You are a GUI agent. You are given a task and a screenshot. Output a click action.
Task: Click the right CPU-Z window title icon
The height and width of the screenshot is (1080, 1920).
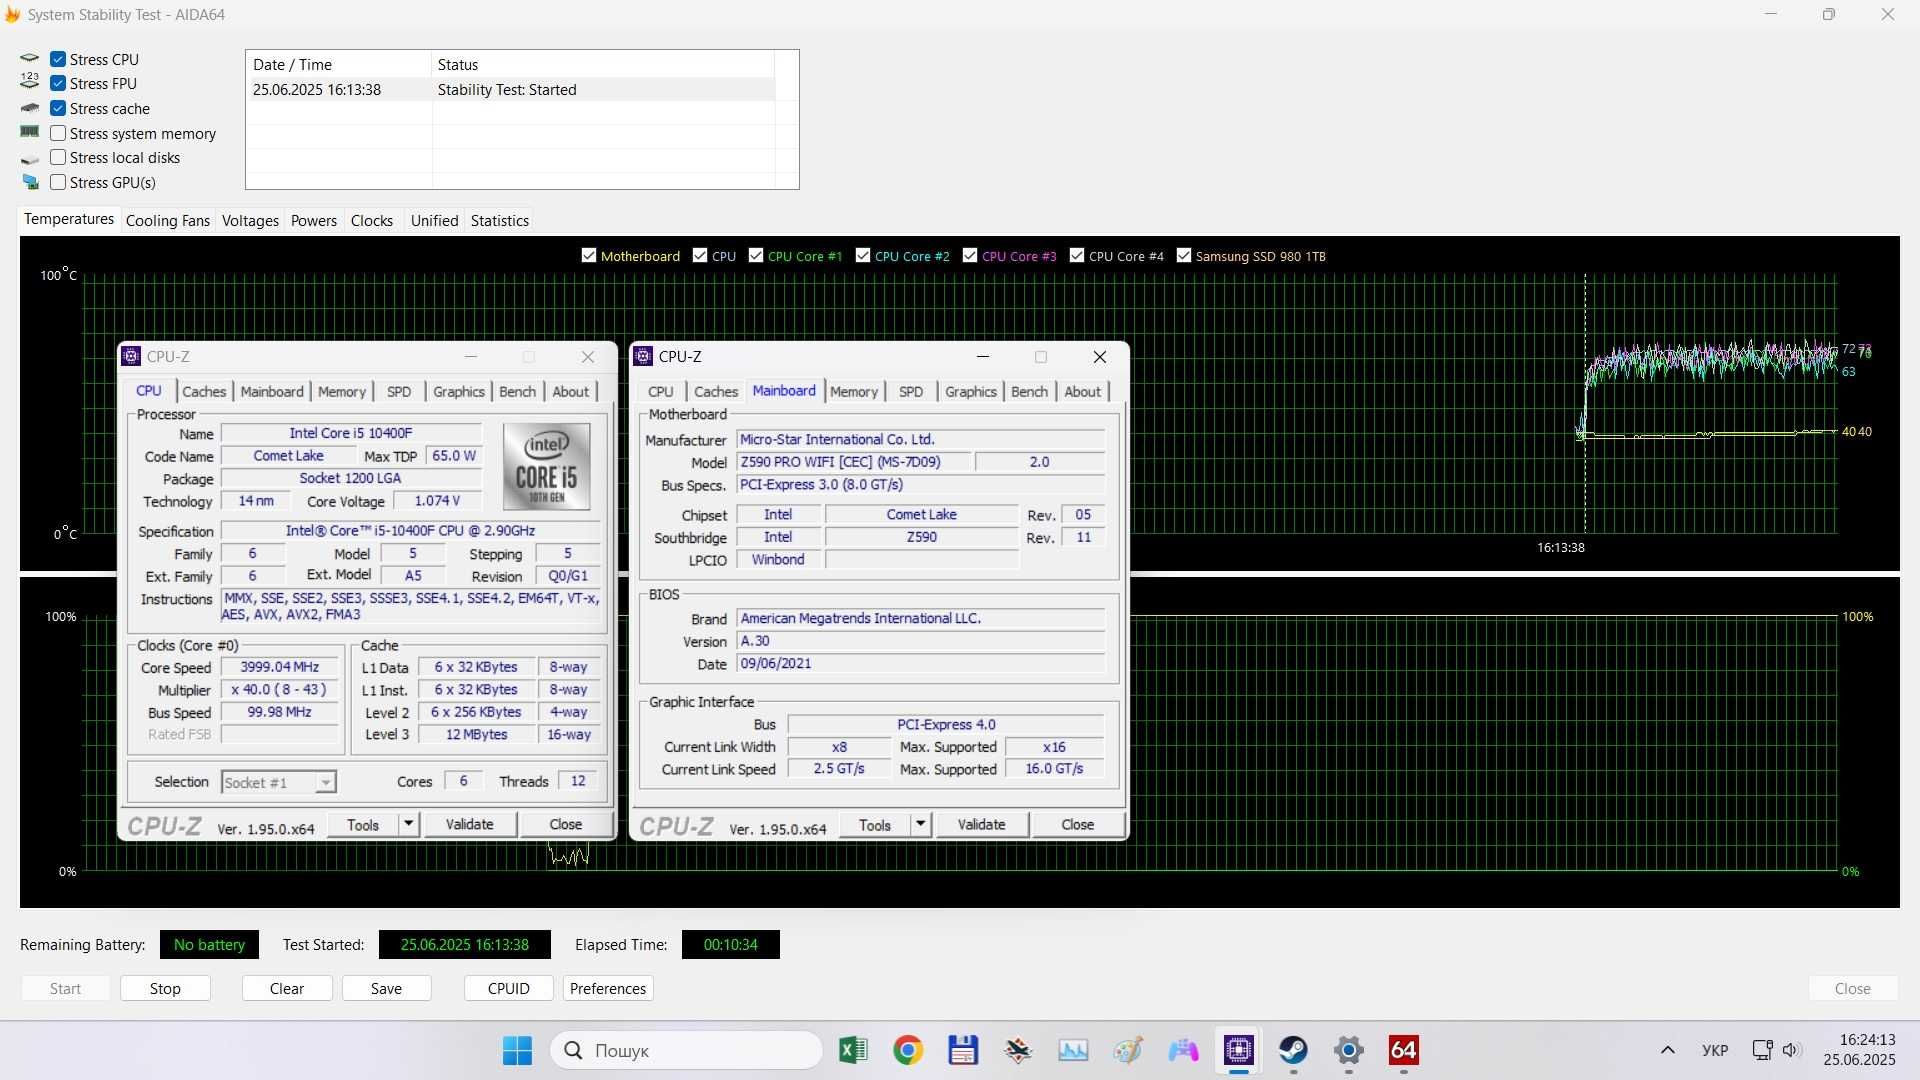pyautogui.click(x=643, y=357)
